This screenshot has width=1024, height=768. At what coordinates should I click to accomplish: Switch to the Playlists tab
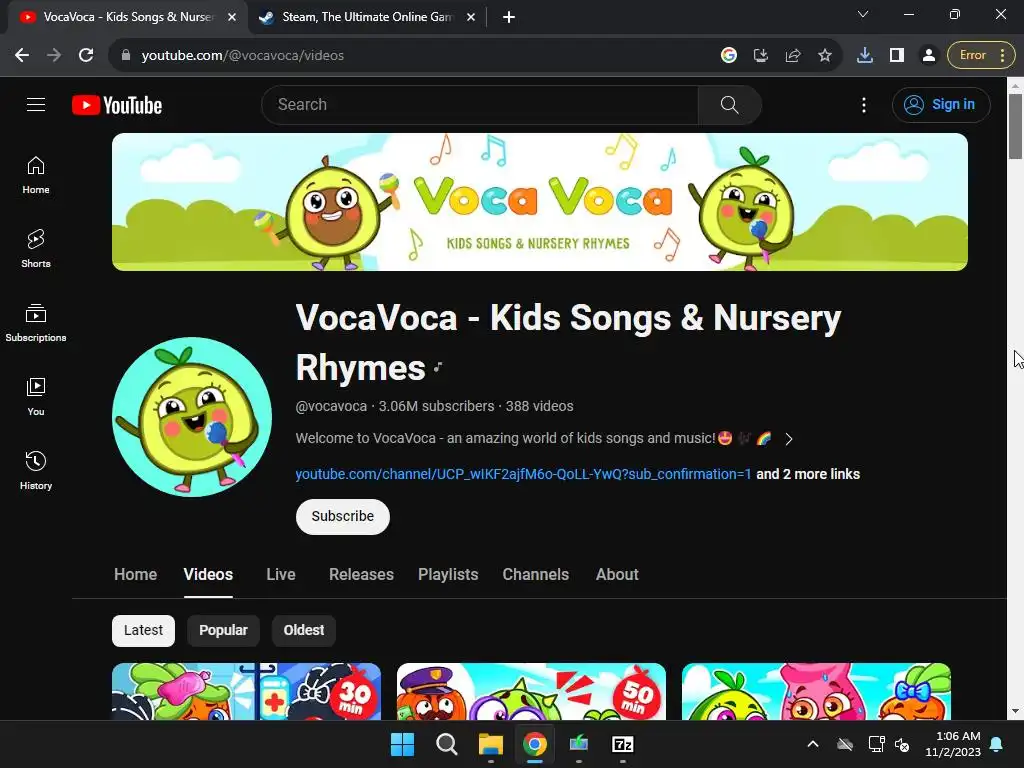point(448,574)
